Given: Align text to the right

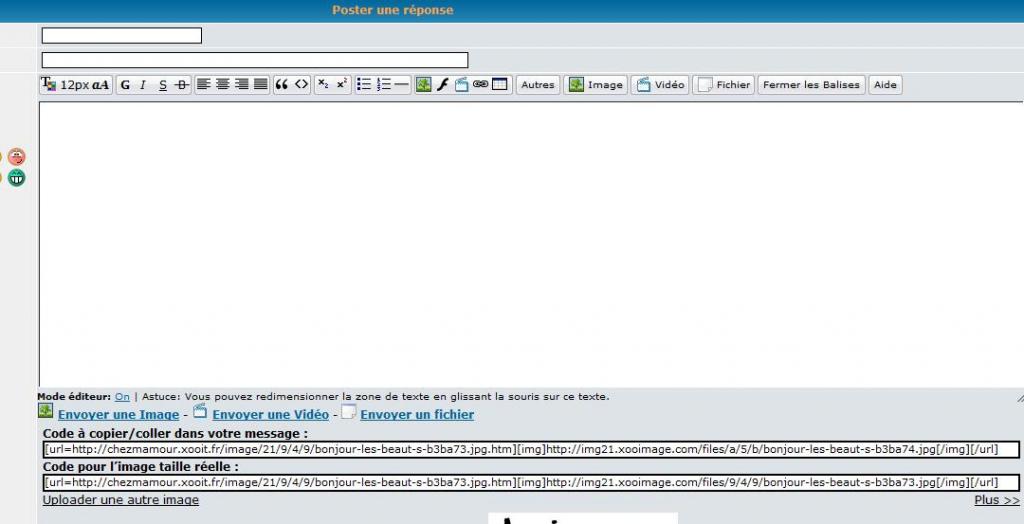Looking at the screenshot, I should [242, 84].
